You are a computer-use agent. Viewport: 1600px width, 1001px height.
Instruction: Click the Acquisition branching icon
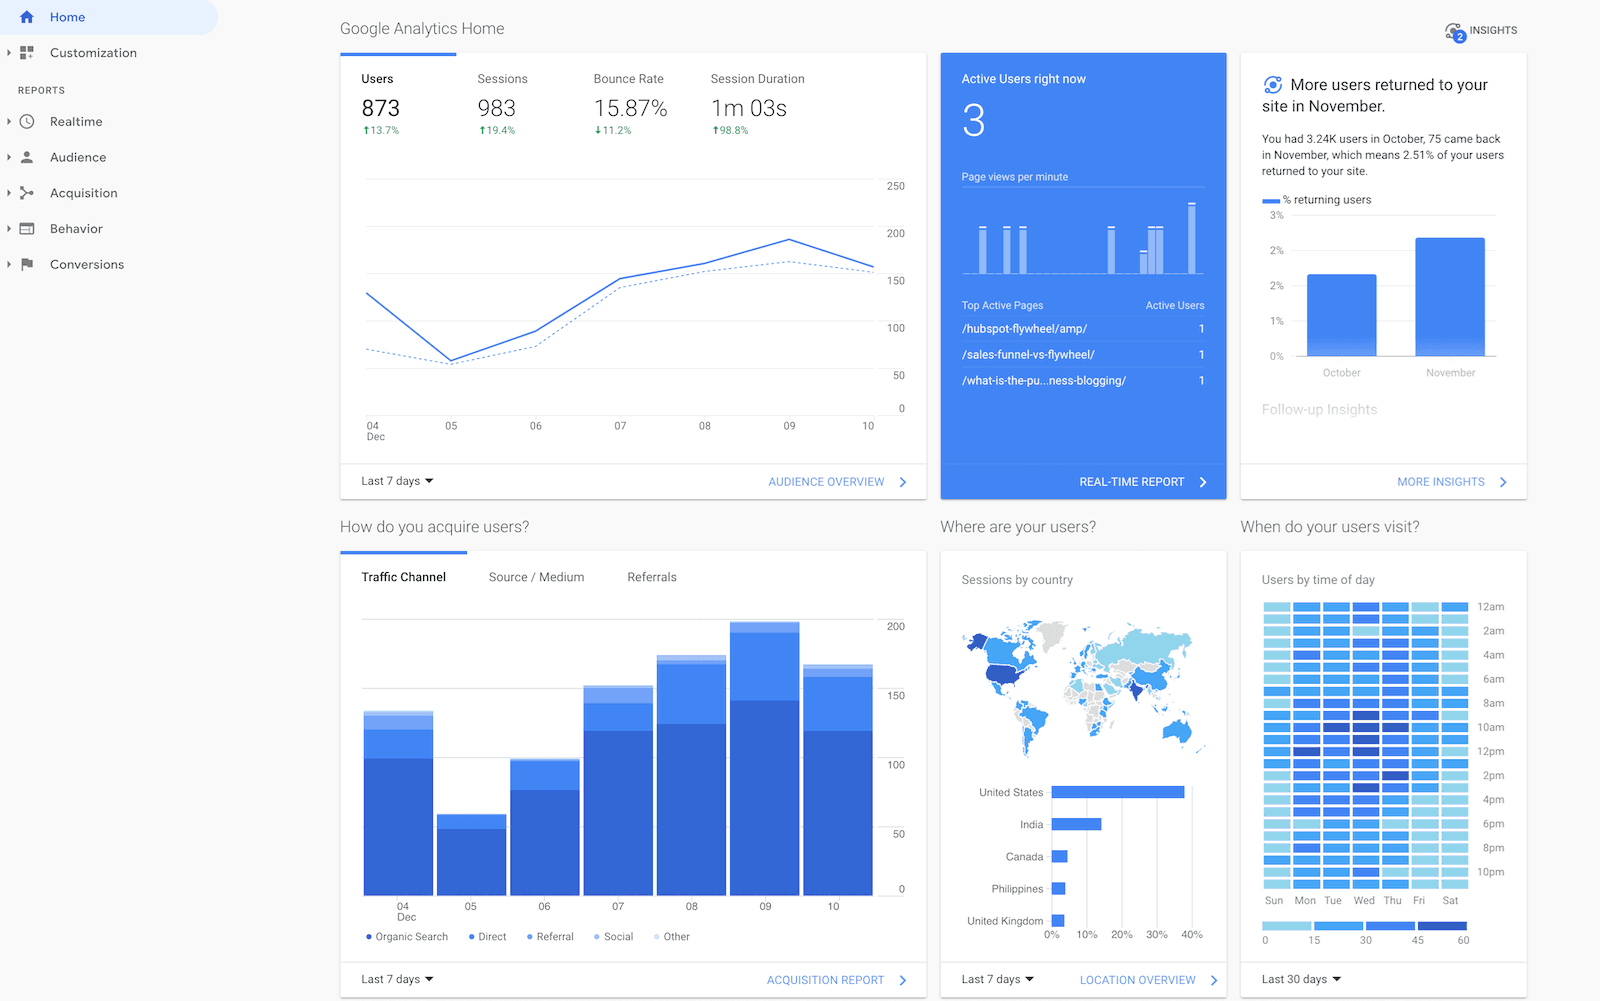(27, 193)
